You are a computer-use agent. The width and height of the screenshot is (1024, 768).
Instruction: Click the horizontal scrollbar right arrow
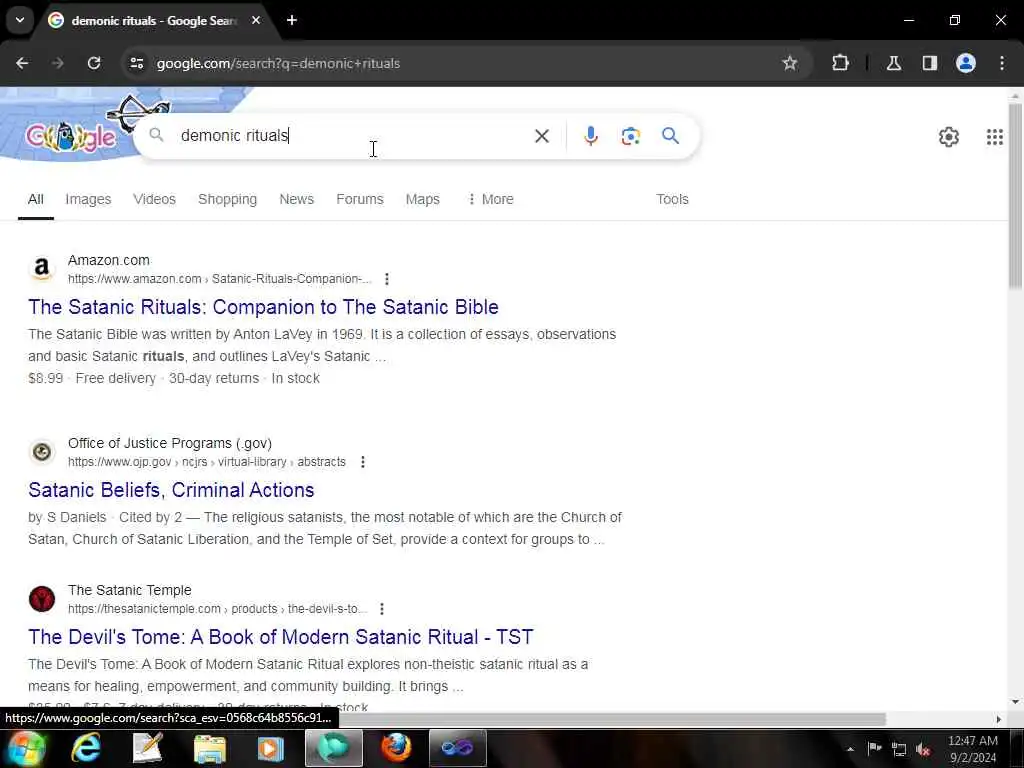pyautogui.click(x=999, y=719)
